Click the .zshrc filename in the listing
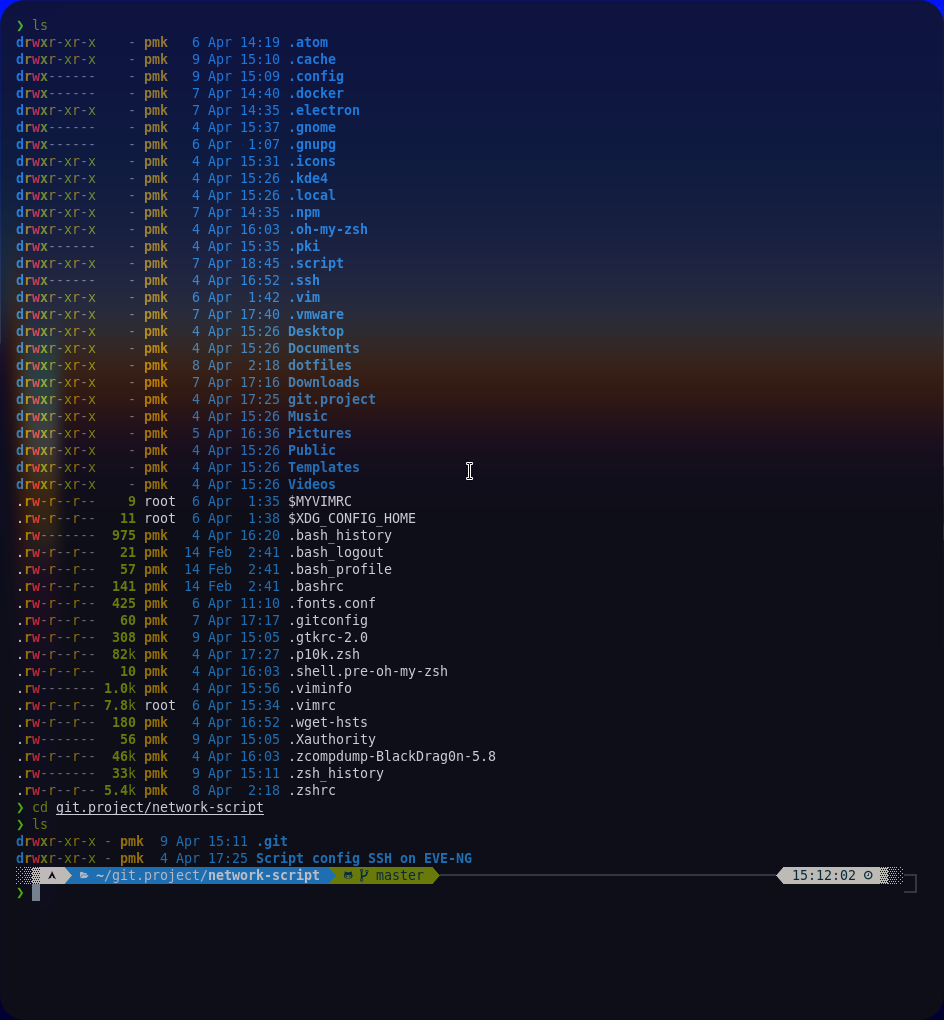 coord(310,790)
